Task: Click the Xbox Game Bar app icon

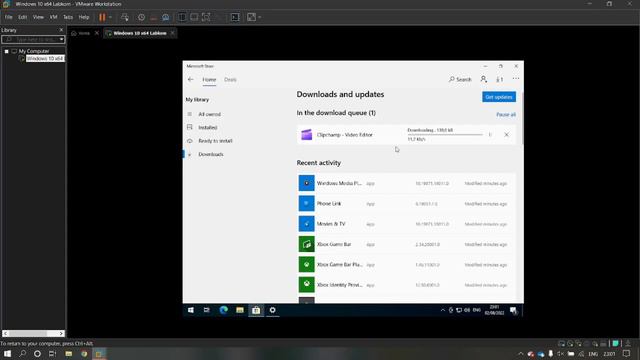Action: point(307,244)
